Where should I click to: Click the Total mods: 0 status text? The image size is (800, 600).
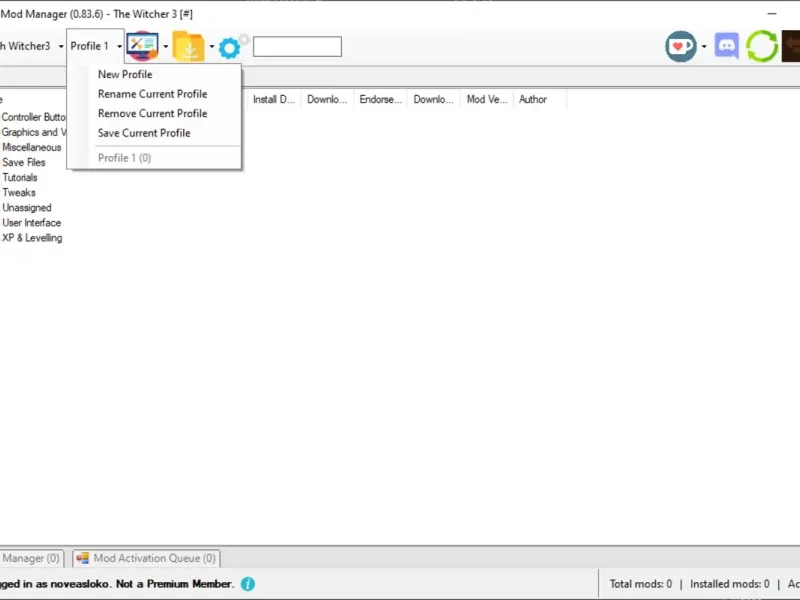641,584
